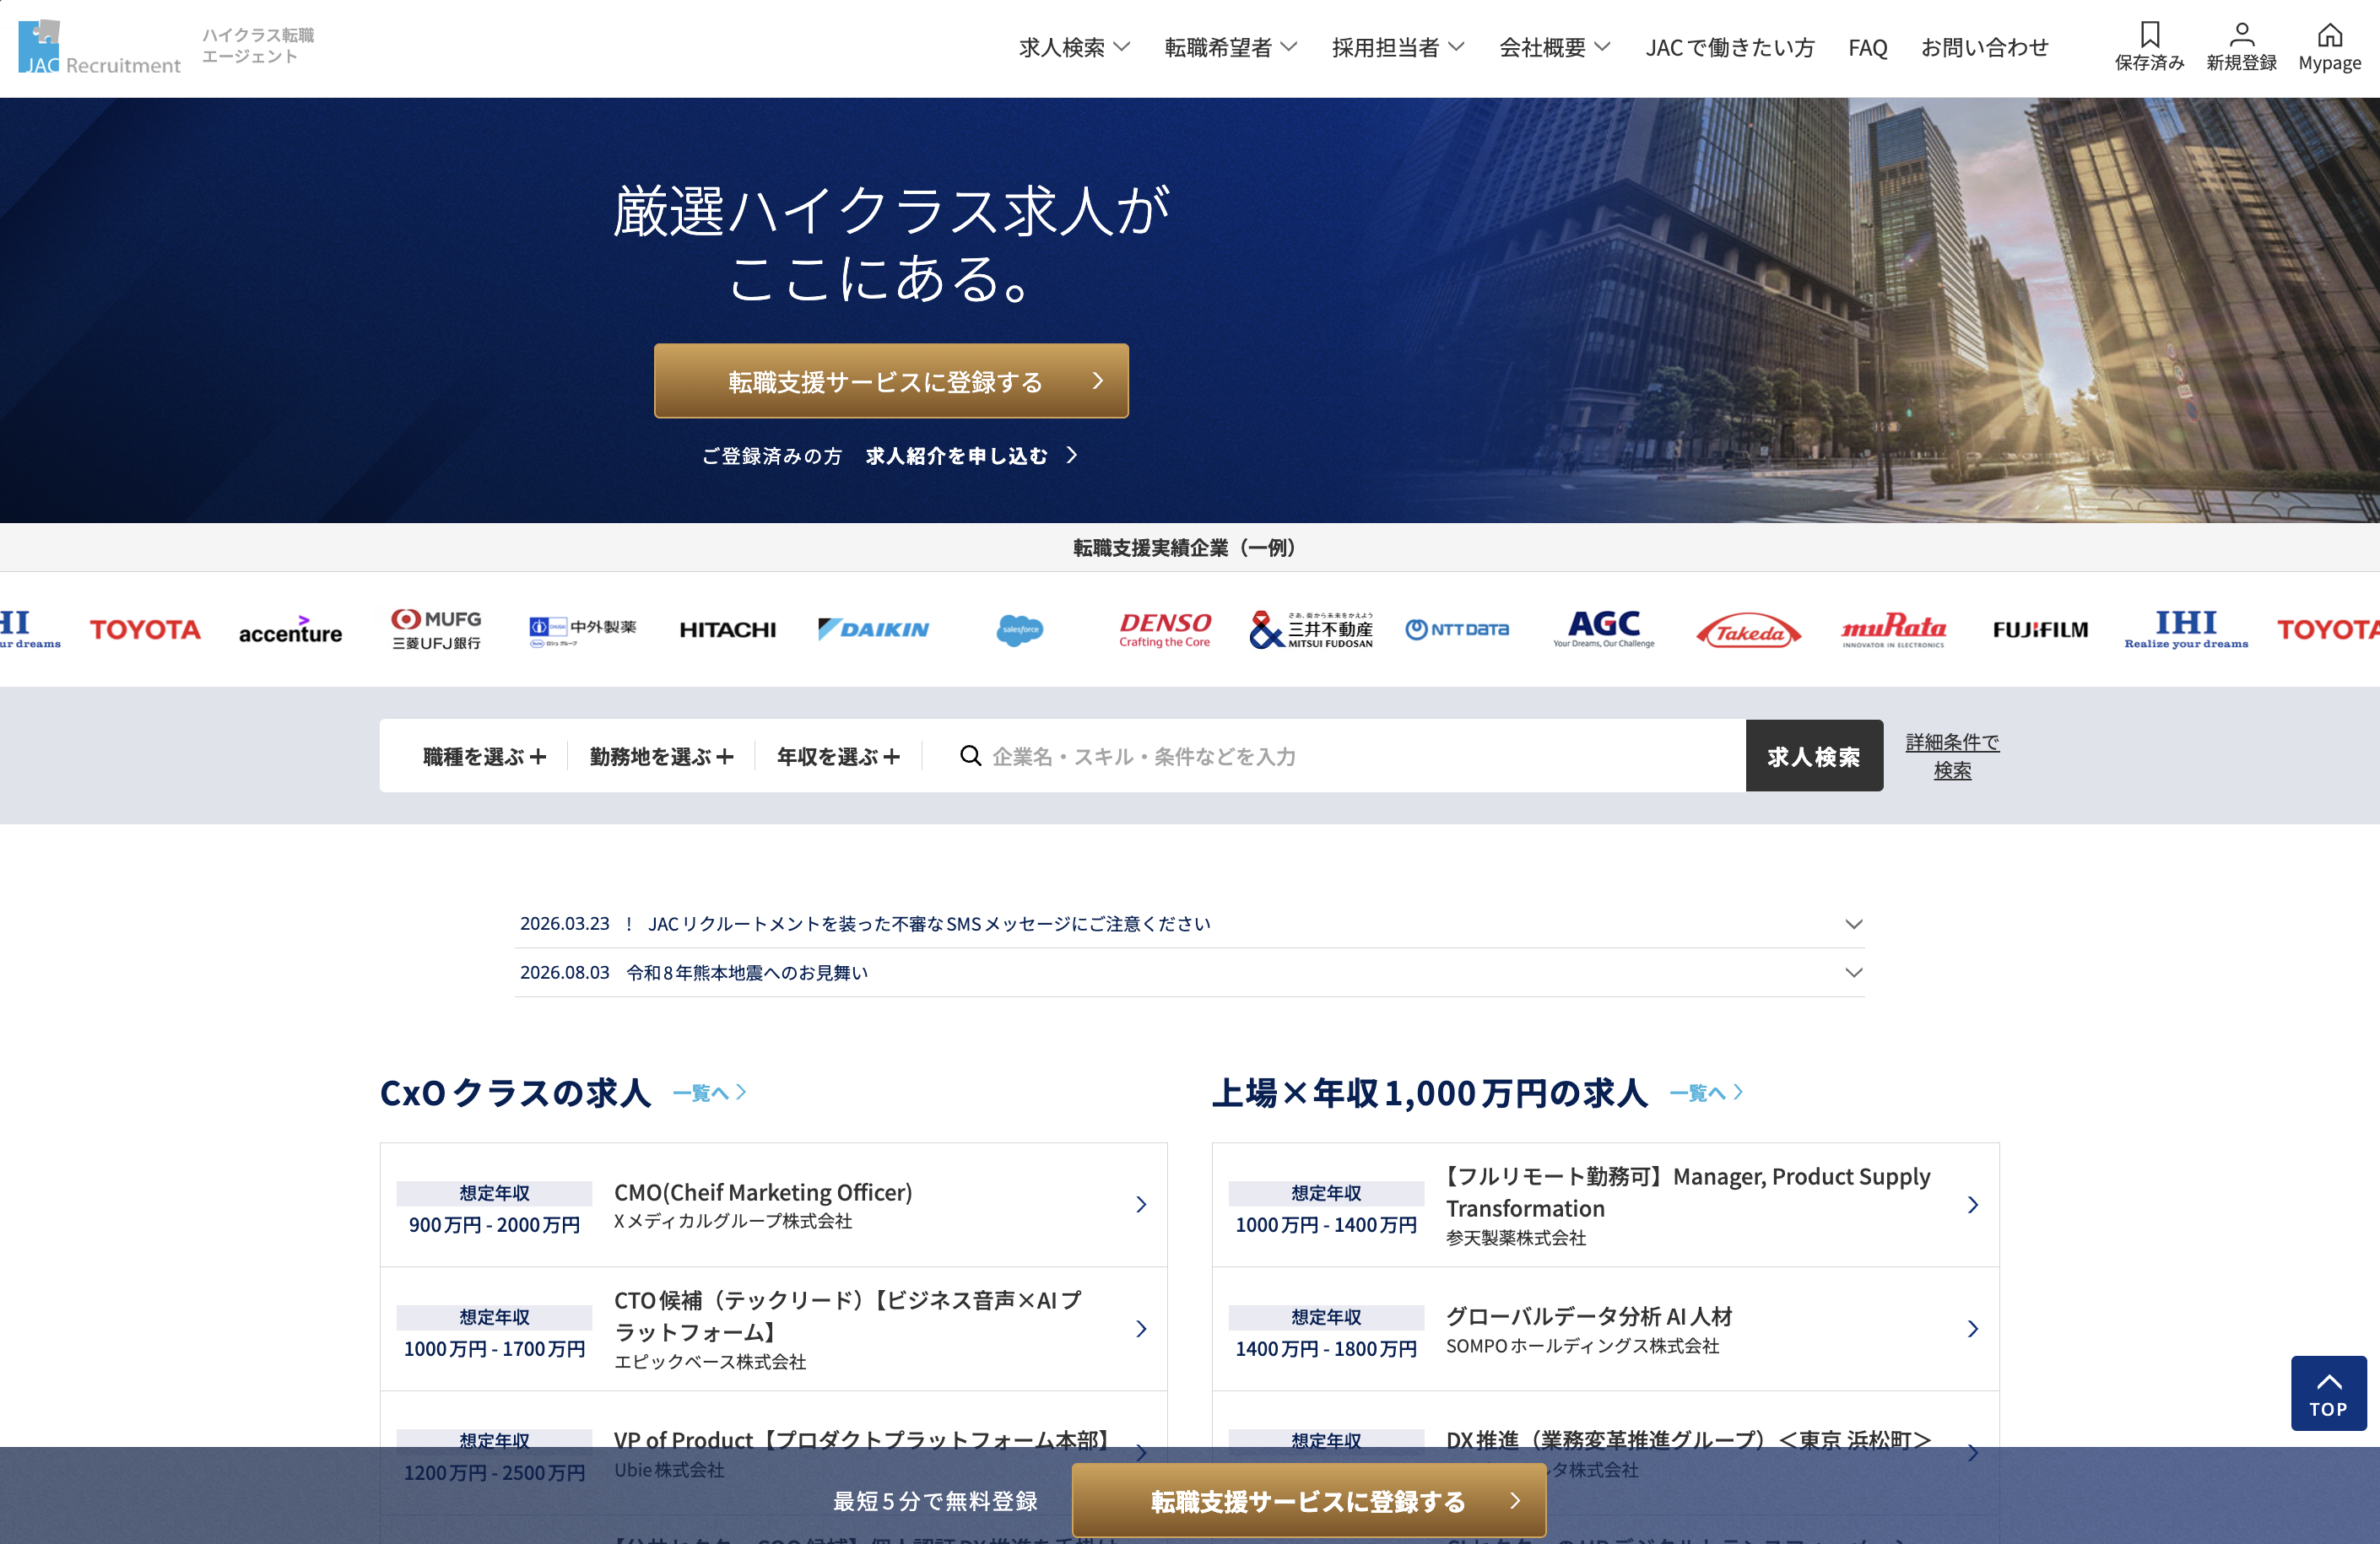
Task: Click the 求人検索 search button
Action: pyautogui.click(x=1814, y=756)
